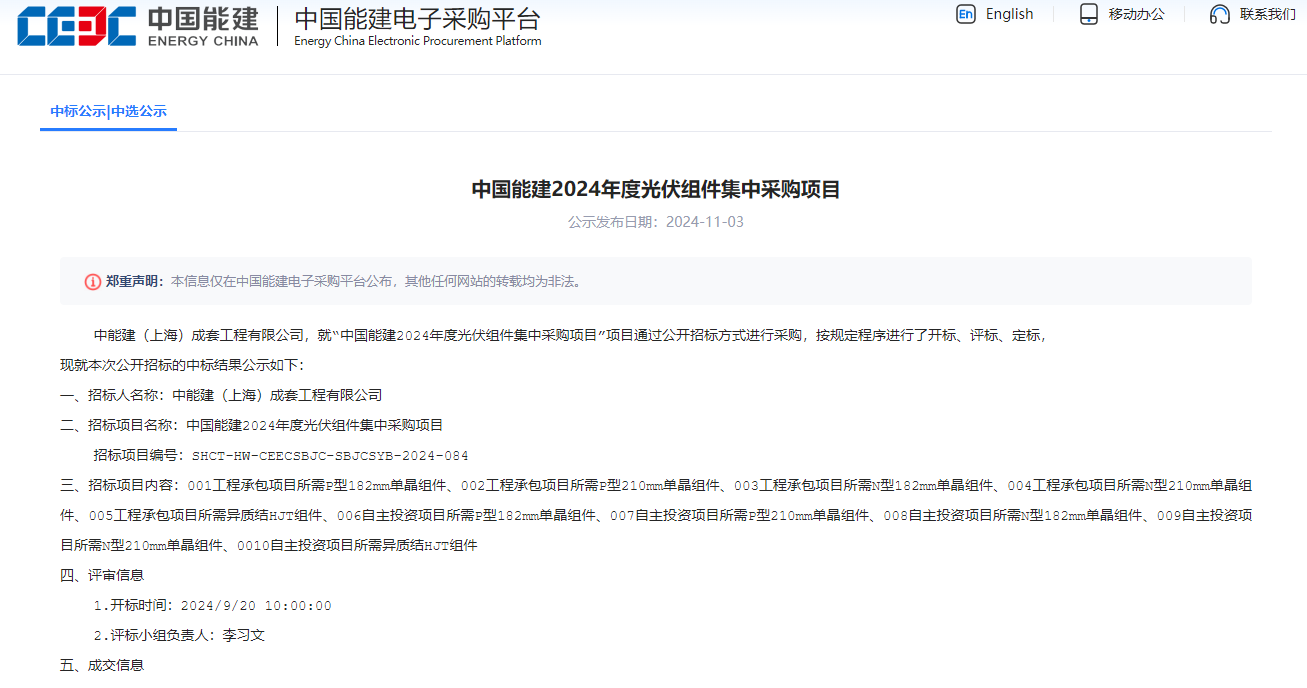1307x688 pixels.
Task: Open the 移动办公 link
Action: pyautogui.click(x=1136, y=14)
